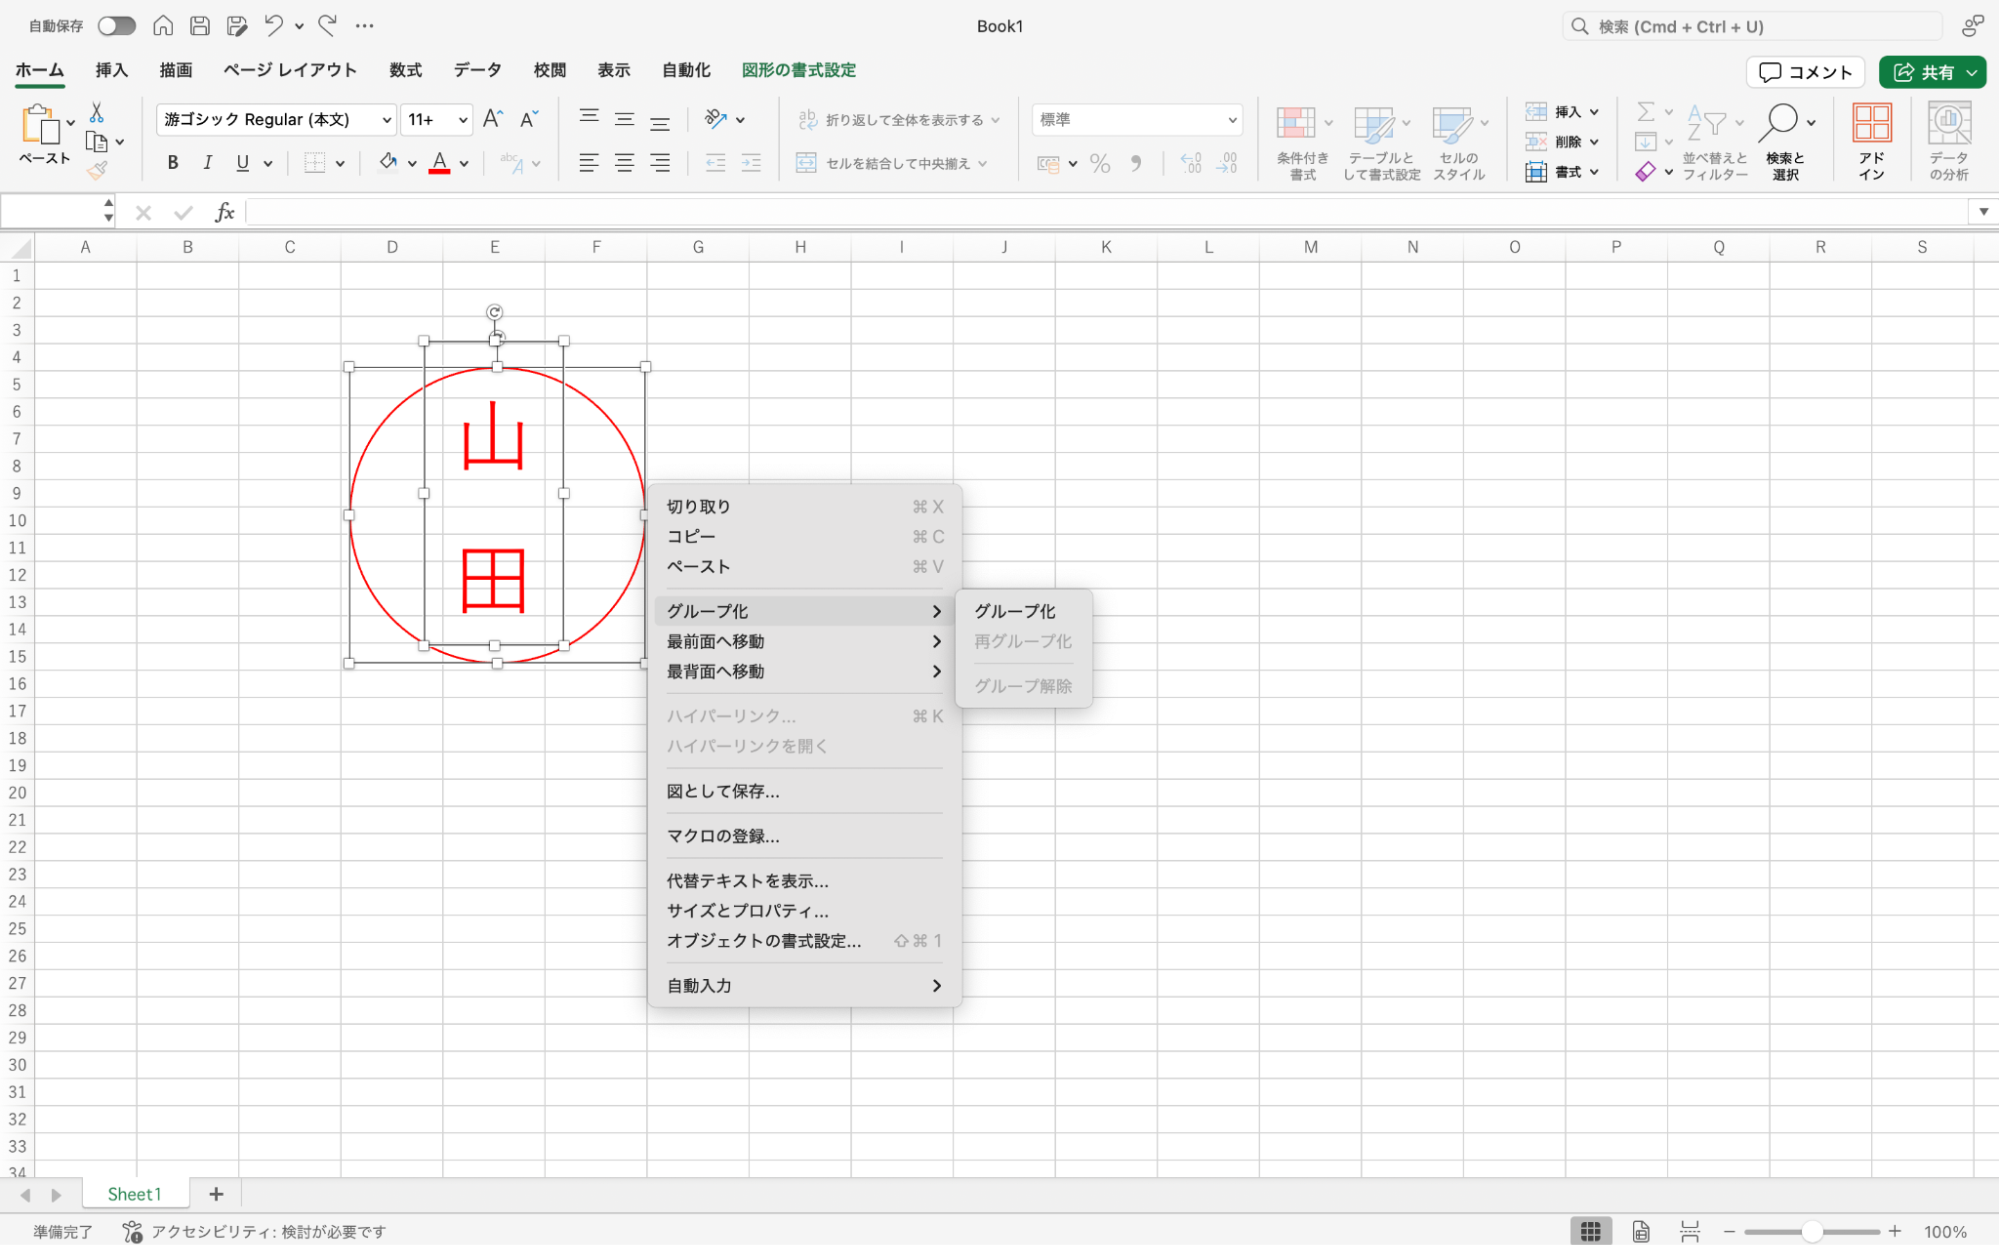The width and height of the screenshot is (1999, 1246).
Task: Expand the 標準 number format dropdown
Action: click(1135, 119)
